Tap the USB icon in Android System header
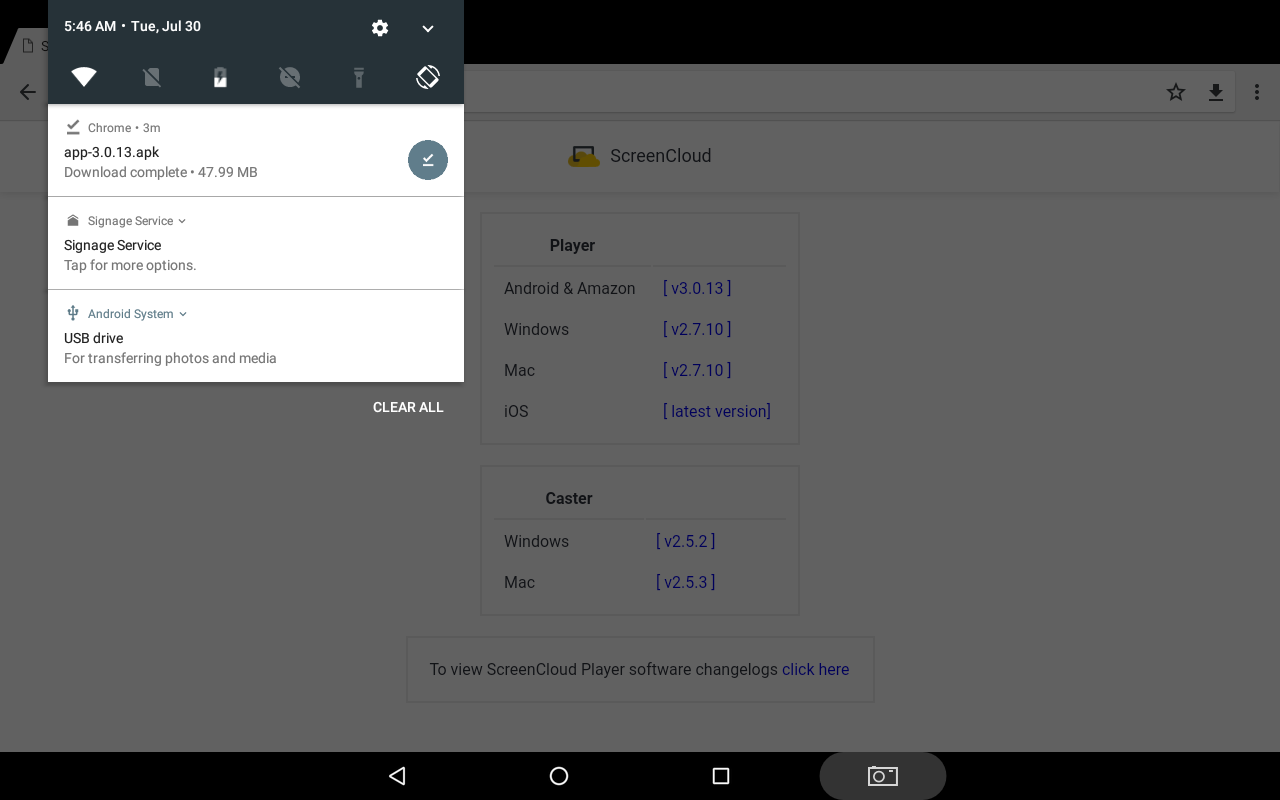 pos(73,313)
